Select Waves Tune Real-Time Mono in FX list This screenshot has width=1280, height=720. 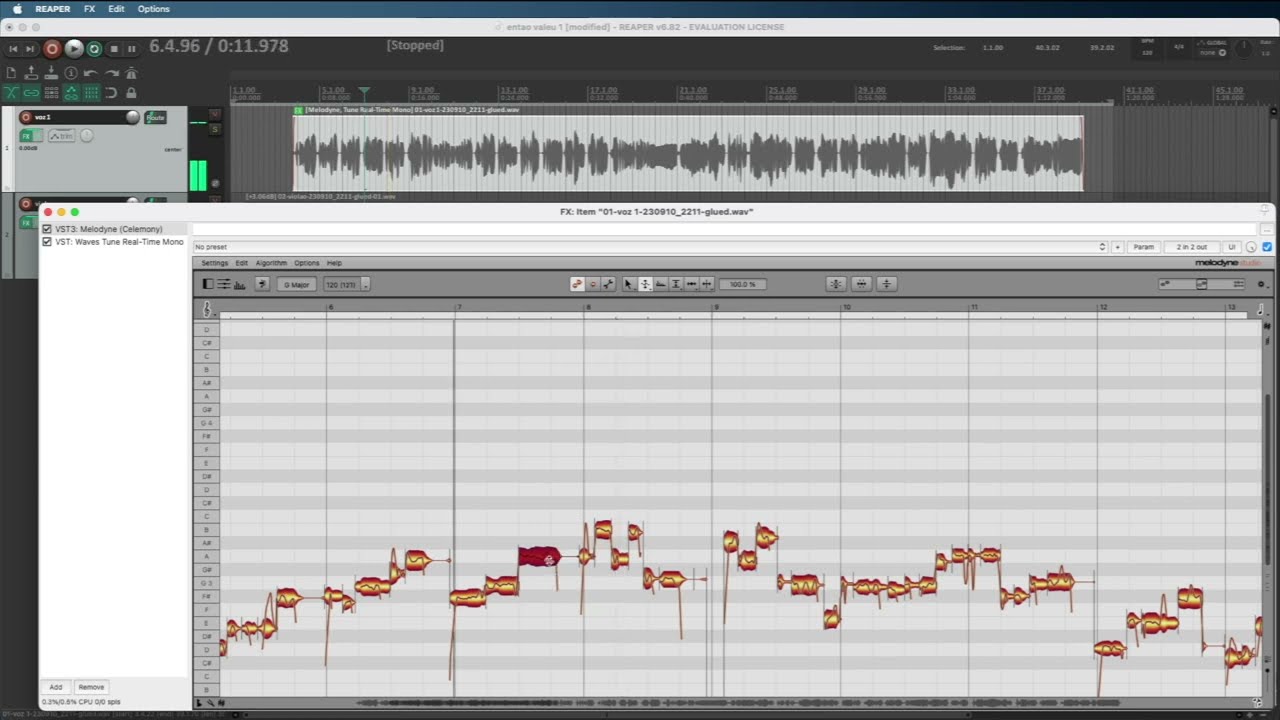click(x=119, y=242)
